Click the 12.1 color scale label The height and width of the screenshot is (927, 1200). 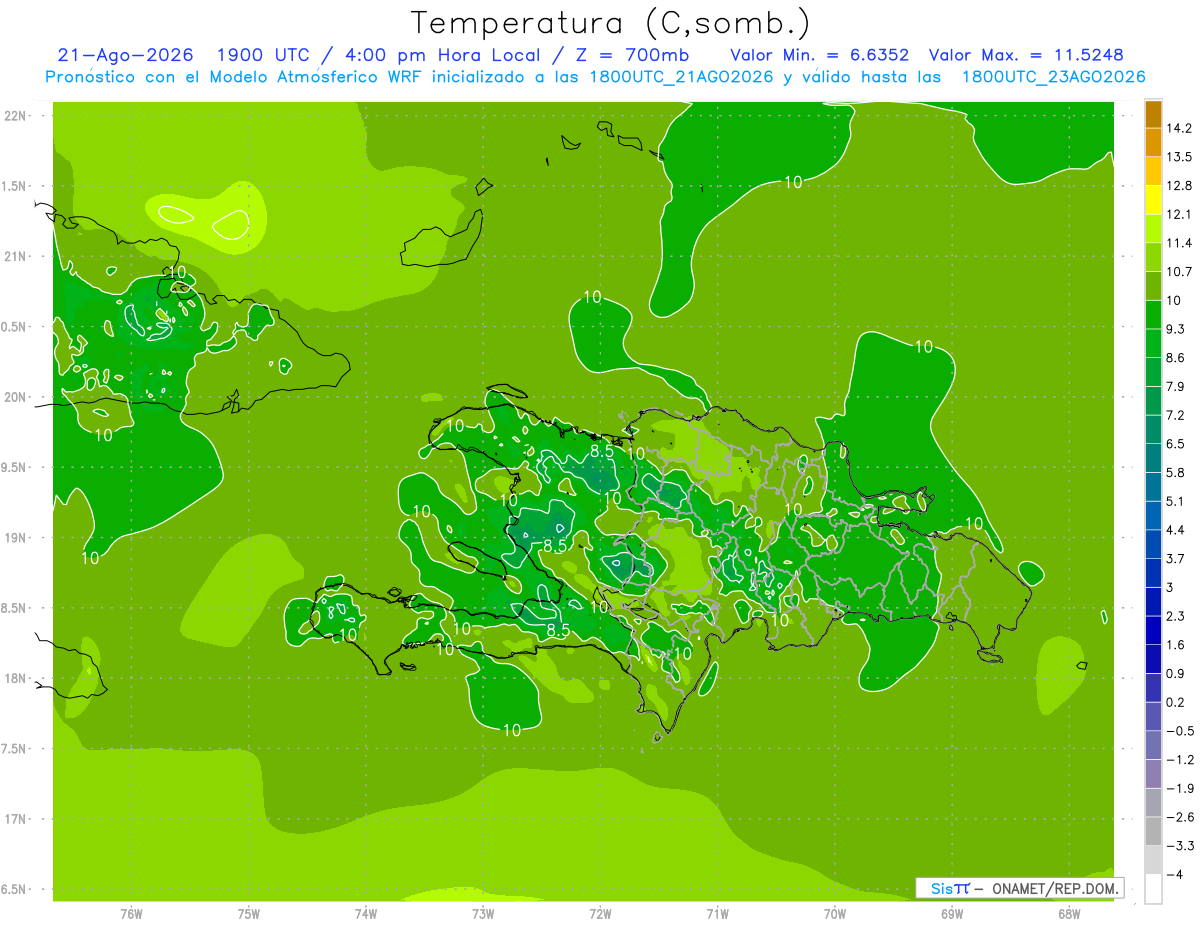(1179, 214)
